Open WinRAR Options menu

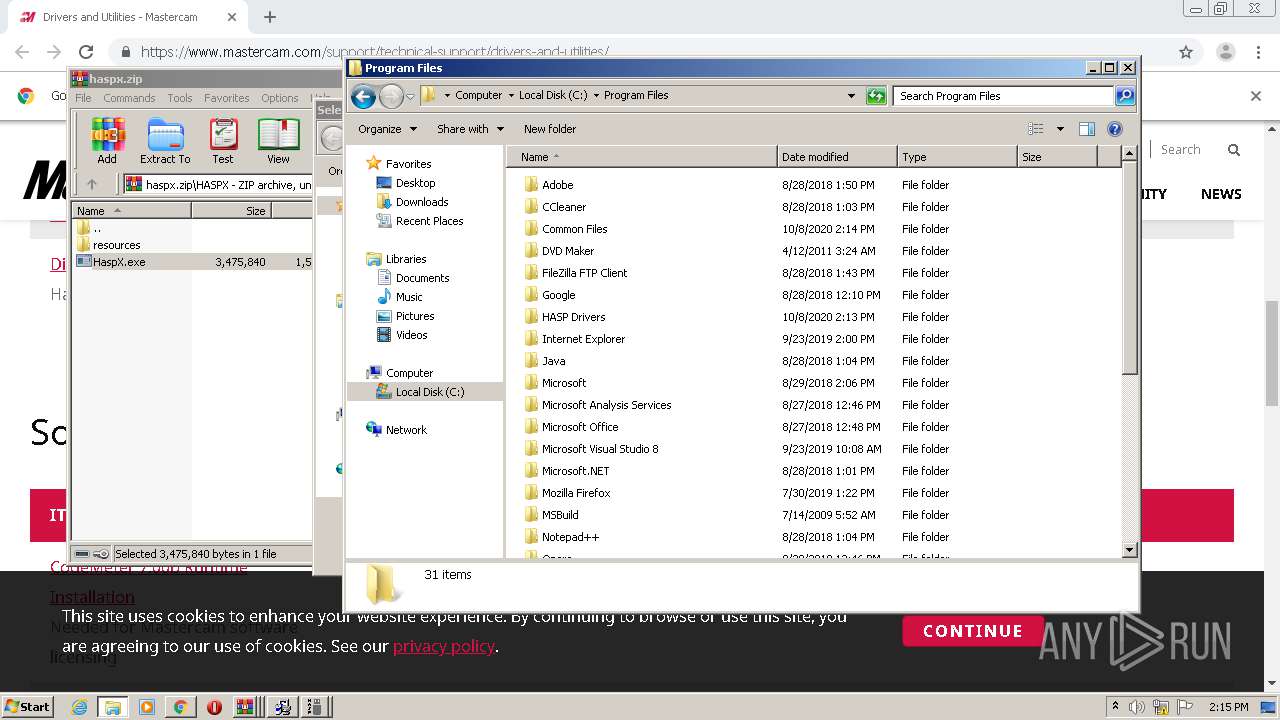(x=280, y=98)
